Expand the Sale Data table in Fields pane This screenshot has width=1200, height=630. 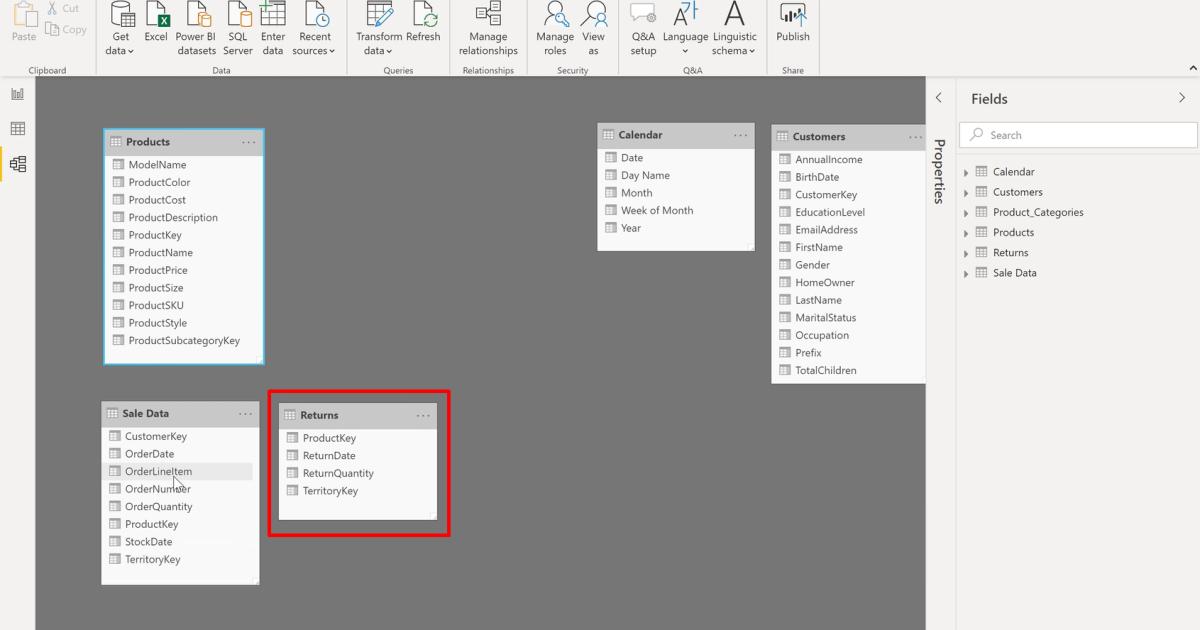pos(965,272)
